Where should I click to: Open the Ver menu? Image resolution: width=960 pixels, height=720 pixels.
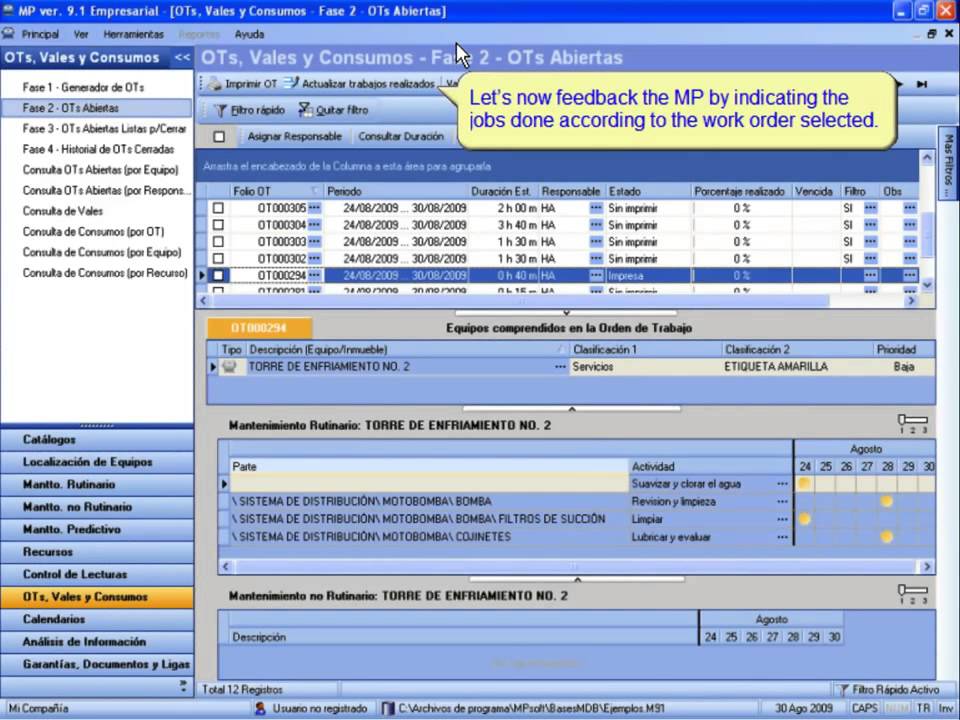pyautogui.click(x=81, y=34)
